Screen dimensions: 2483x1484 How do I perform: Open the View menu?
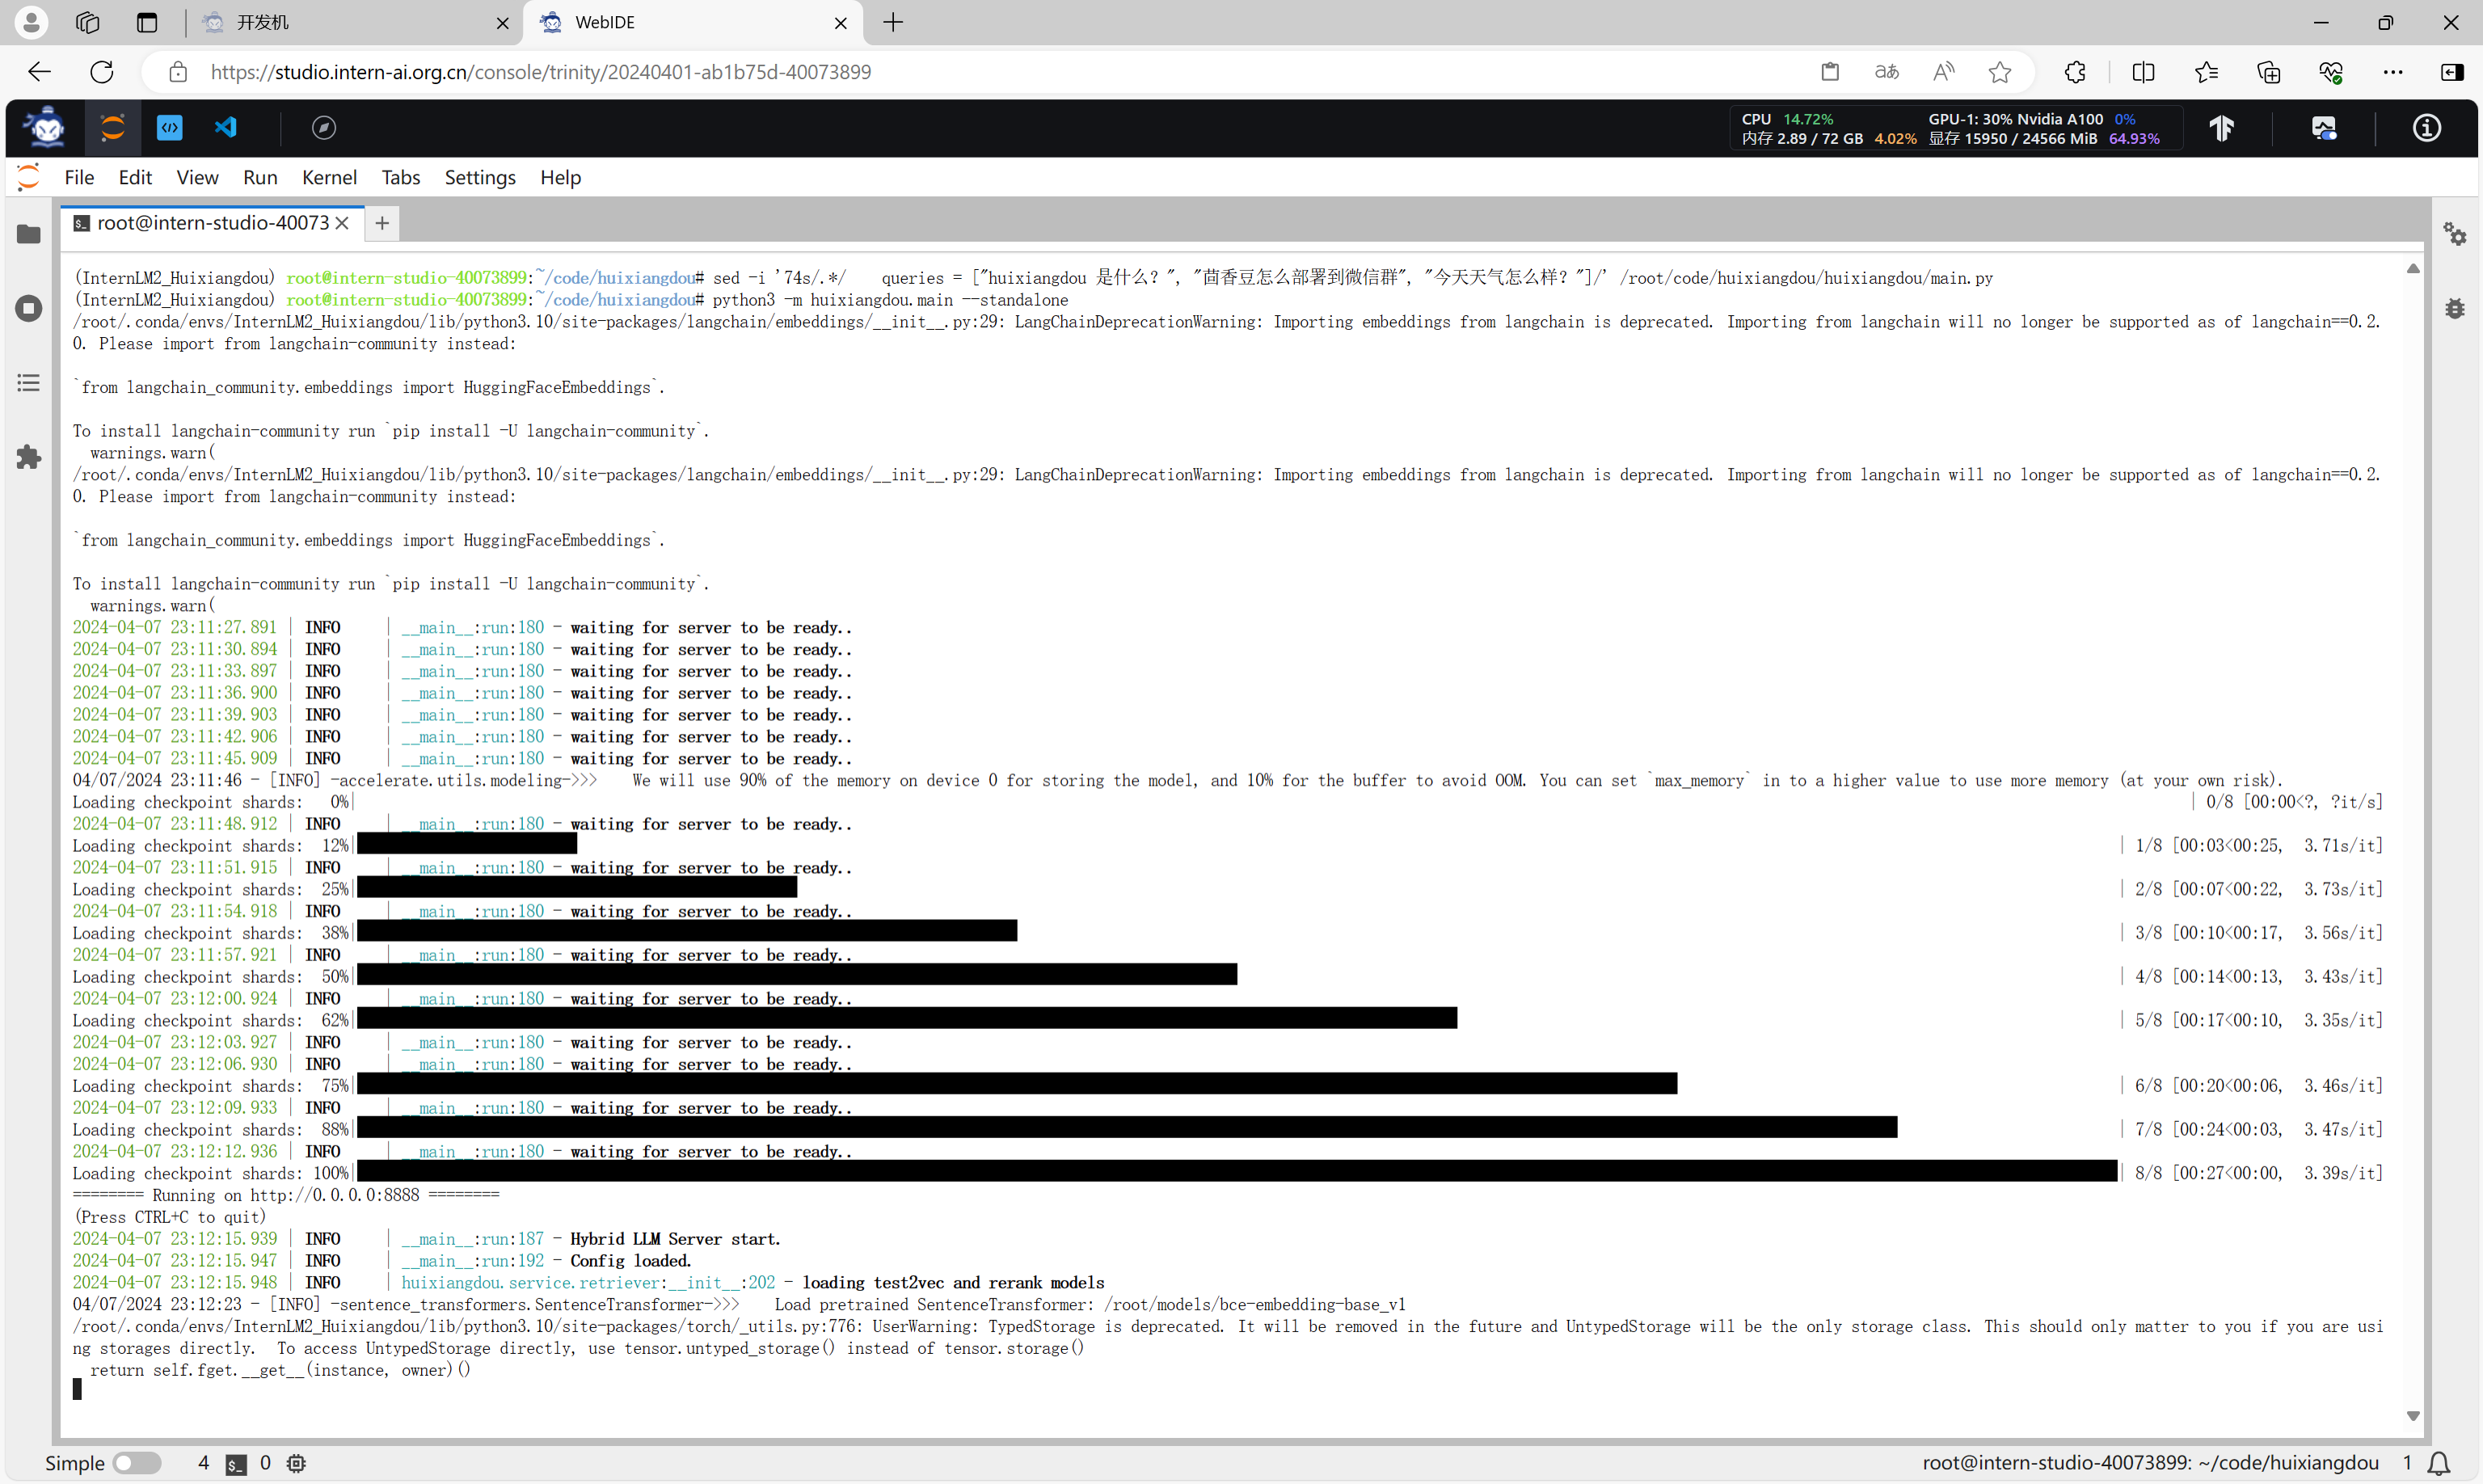tap(197, 177)
